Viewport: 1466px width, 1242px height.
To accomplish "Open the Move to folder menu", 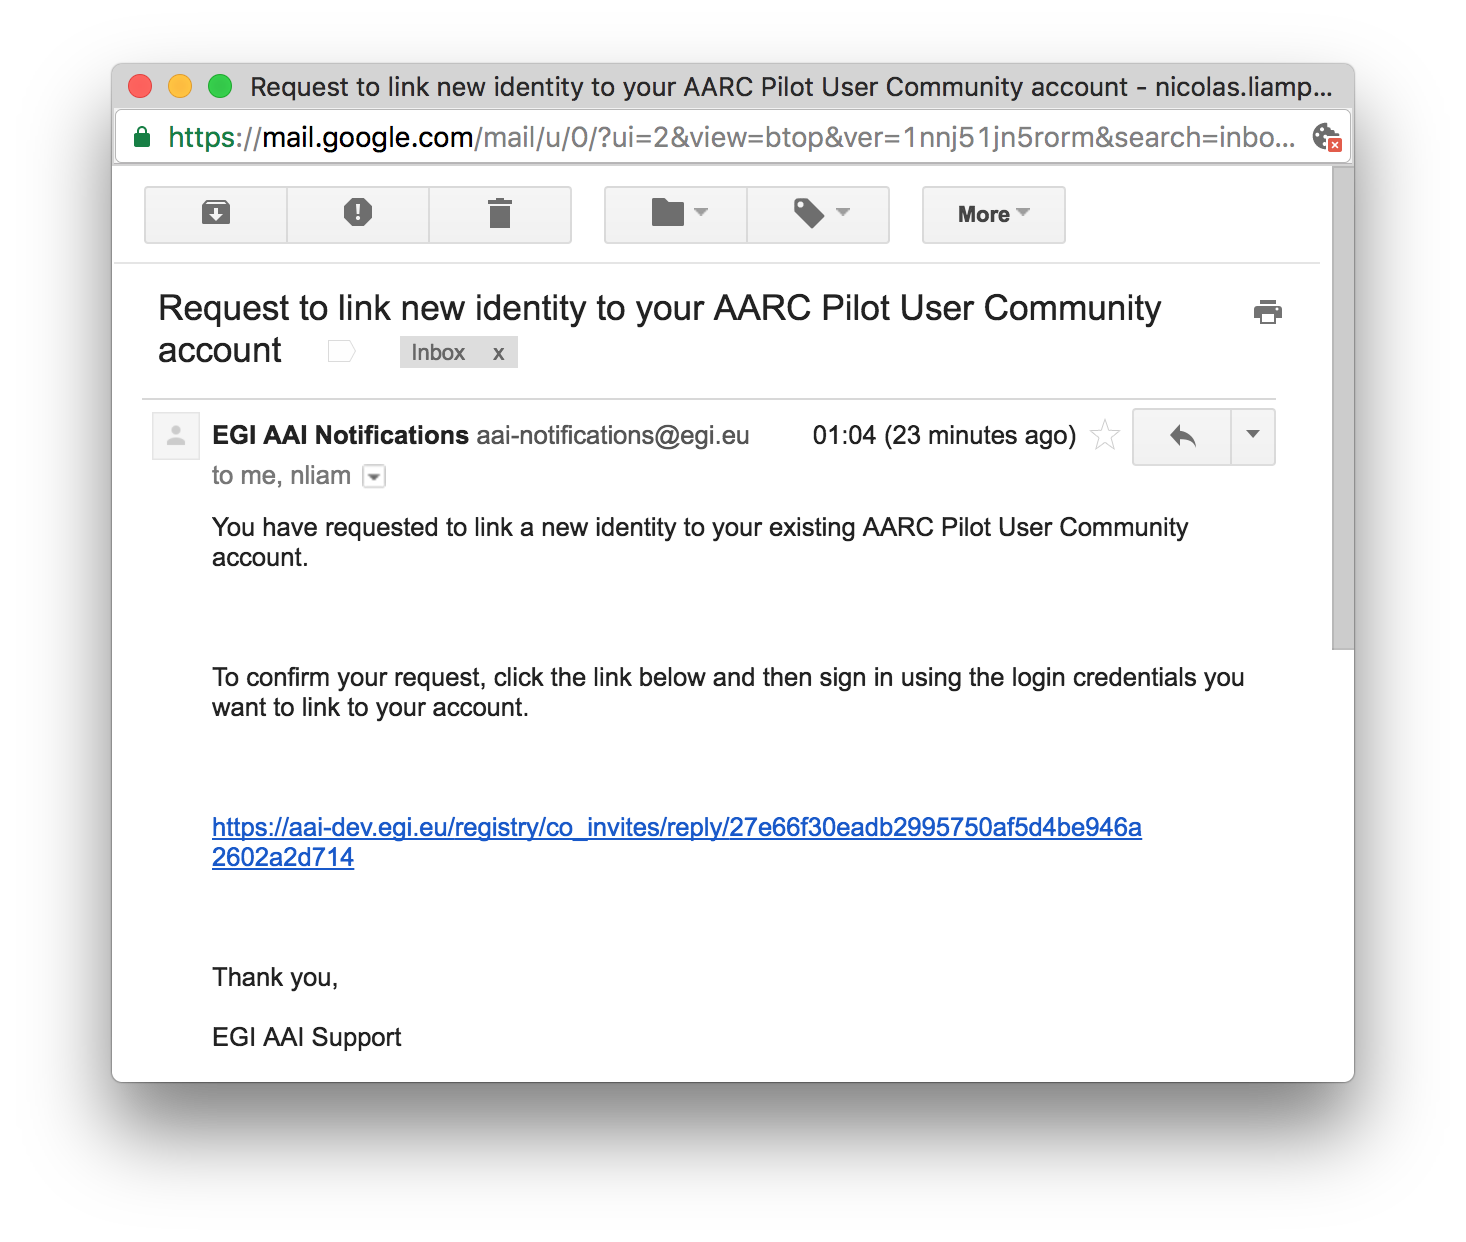I will [676, 214].
